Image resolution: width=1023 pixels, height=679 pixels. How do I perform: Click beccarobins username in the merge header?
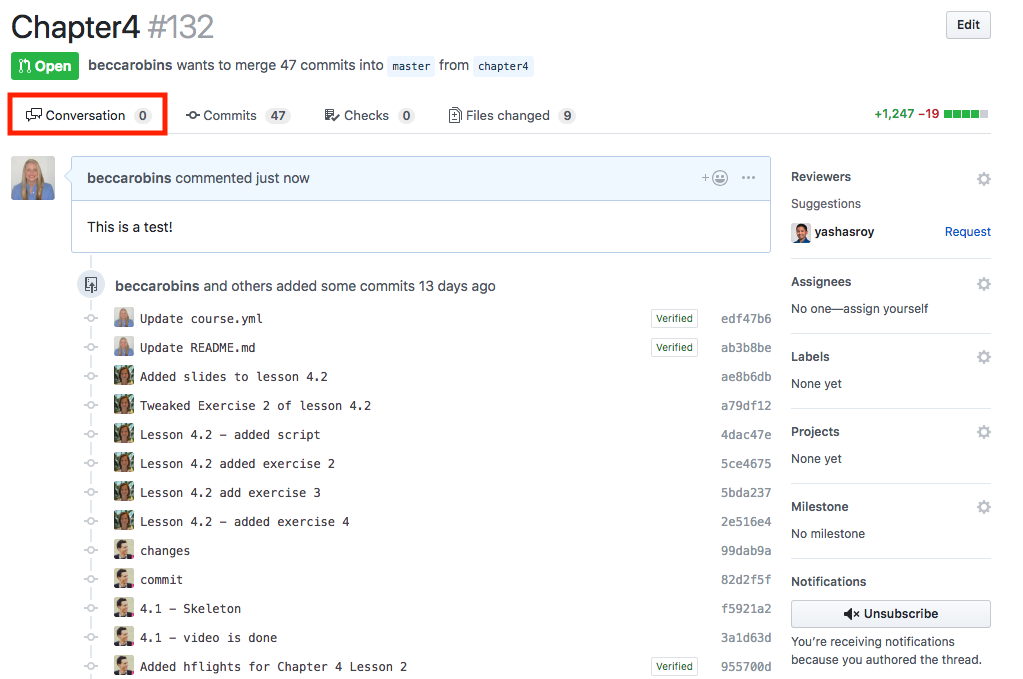point(130,65)
